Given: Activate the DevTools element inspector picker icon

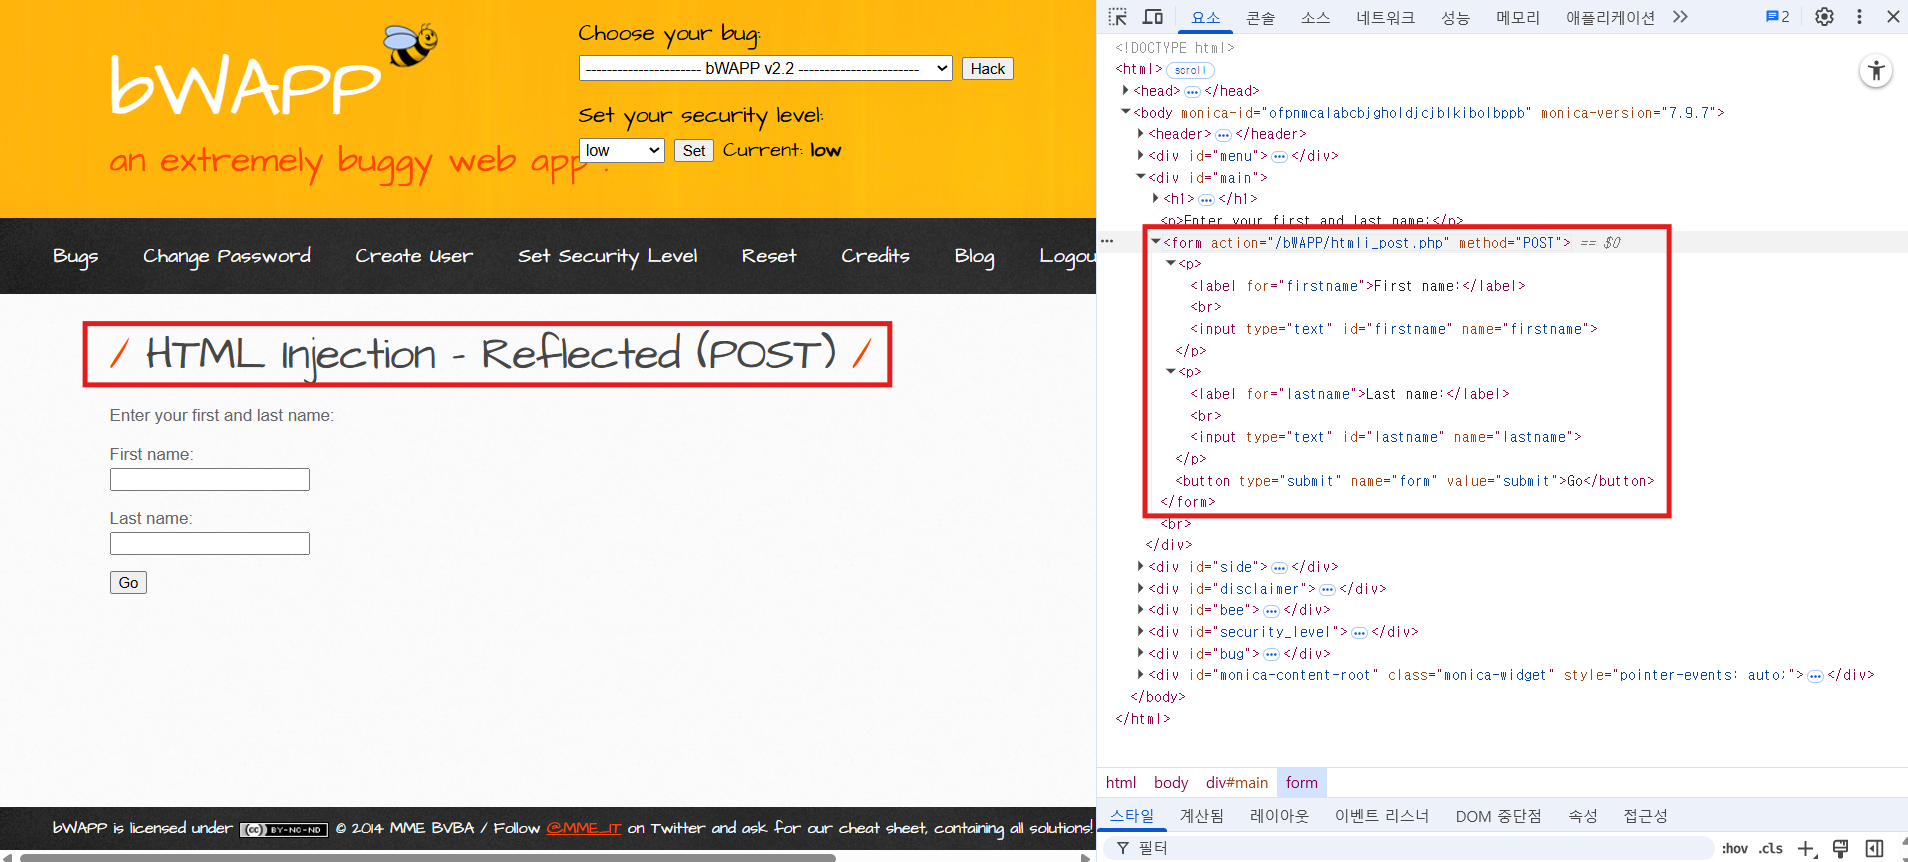Looking at the screenshot, I should (1118, 17).
